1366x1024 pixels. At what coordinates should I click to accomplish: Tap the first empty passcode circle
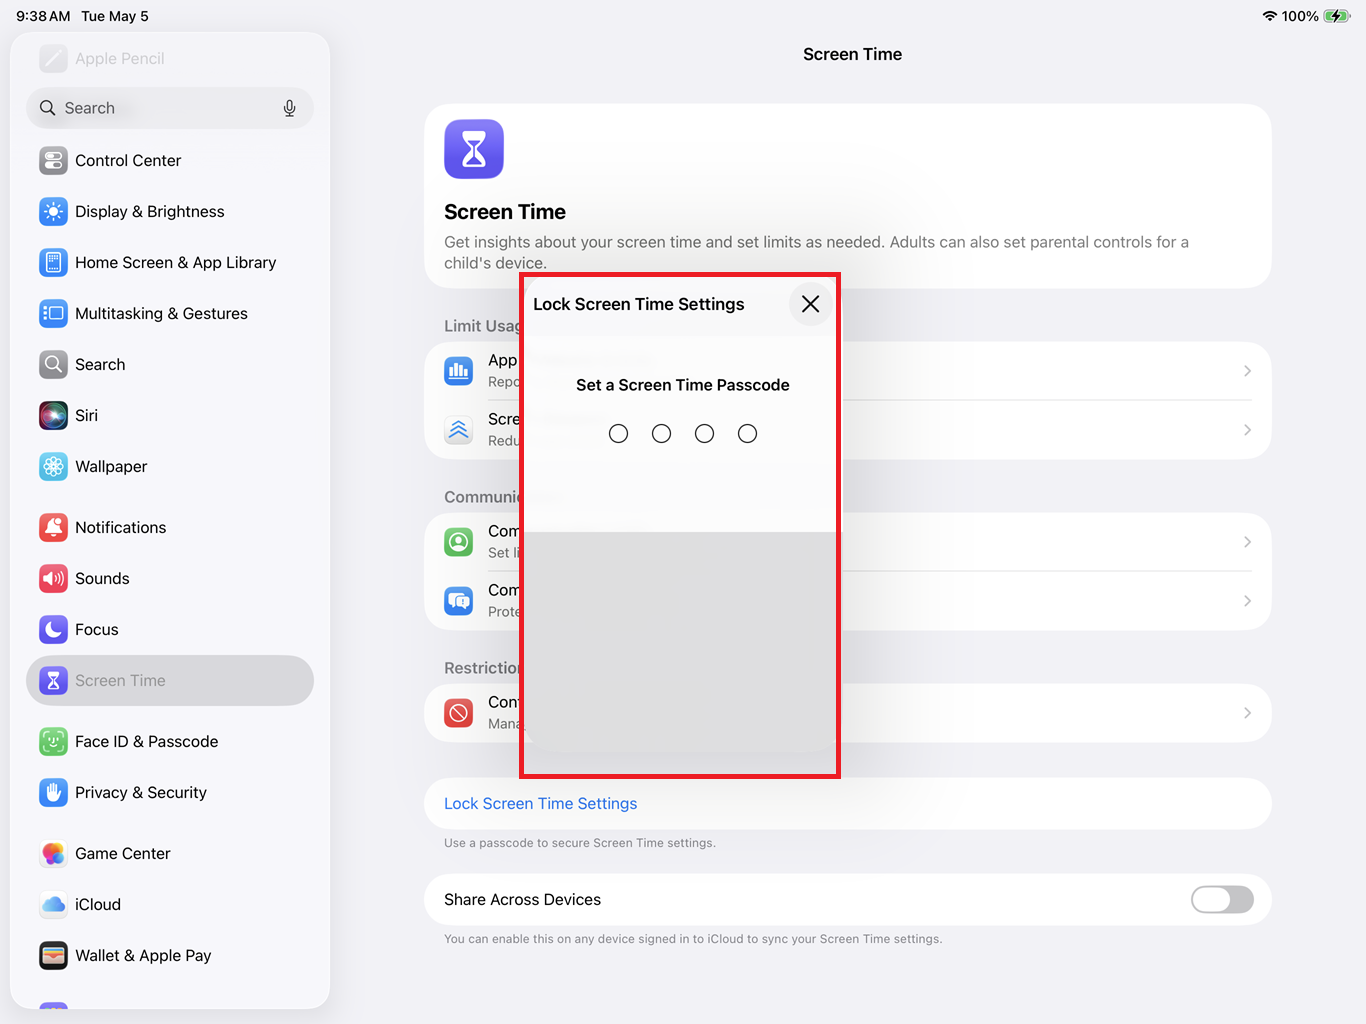[x=619, y=433]
